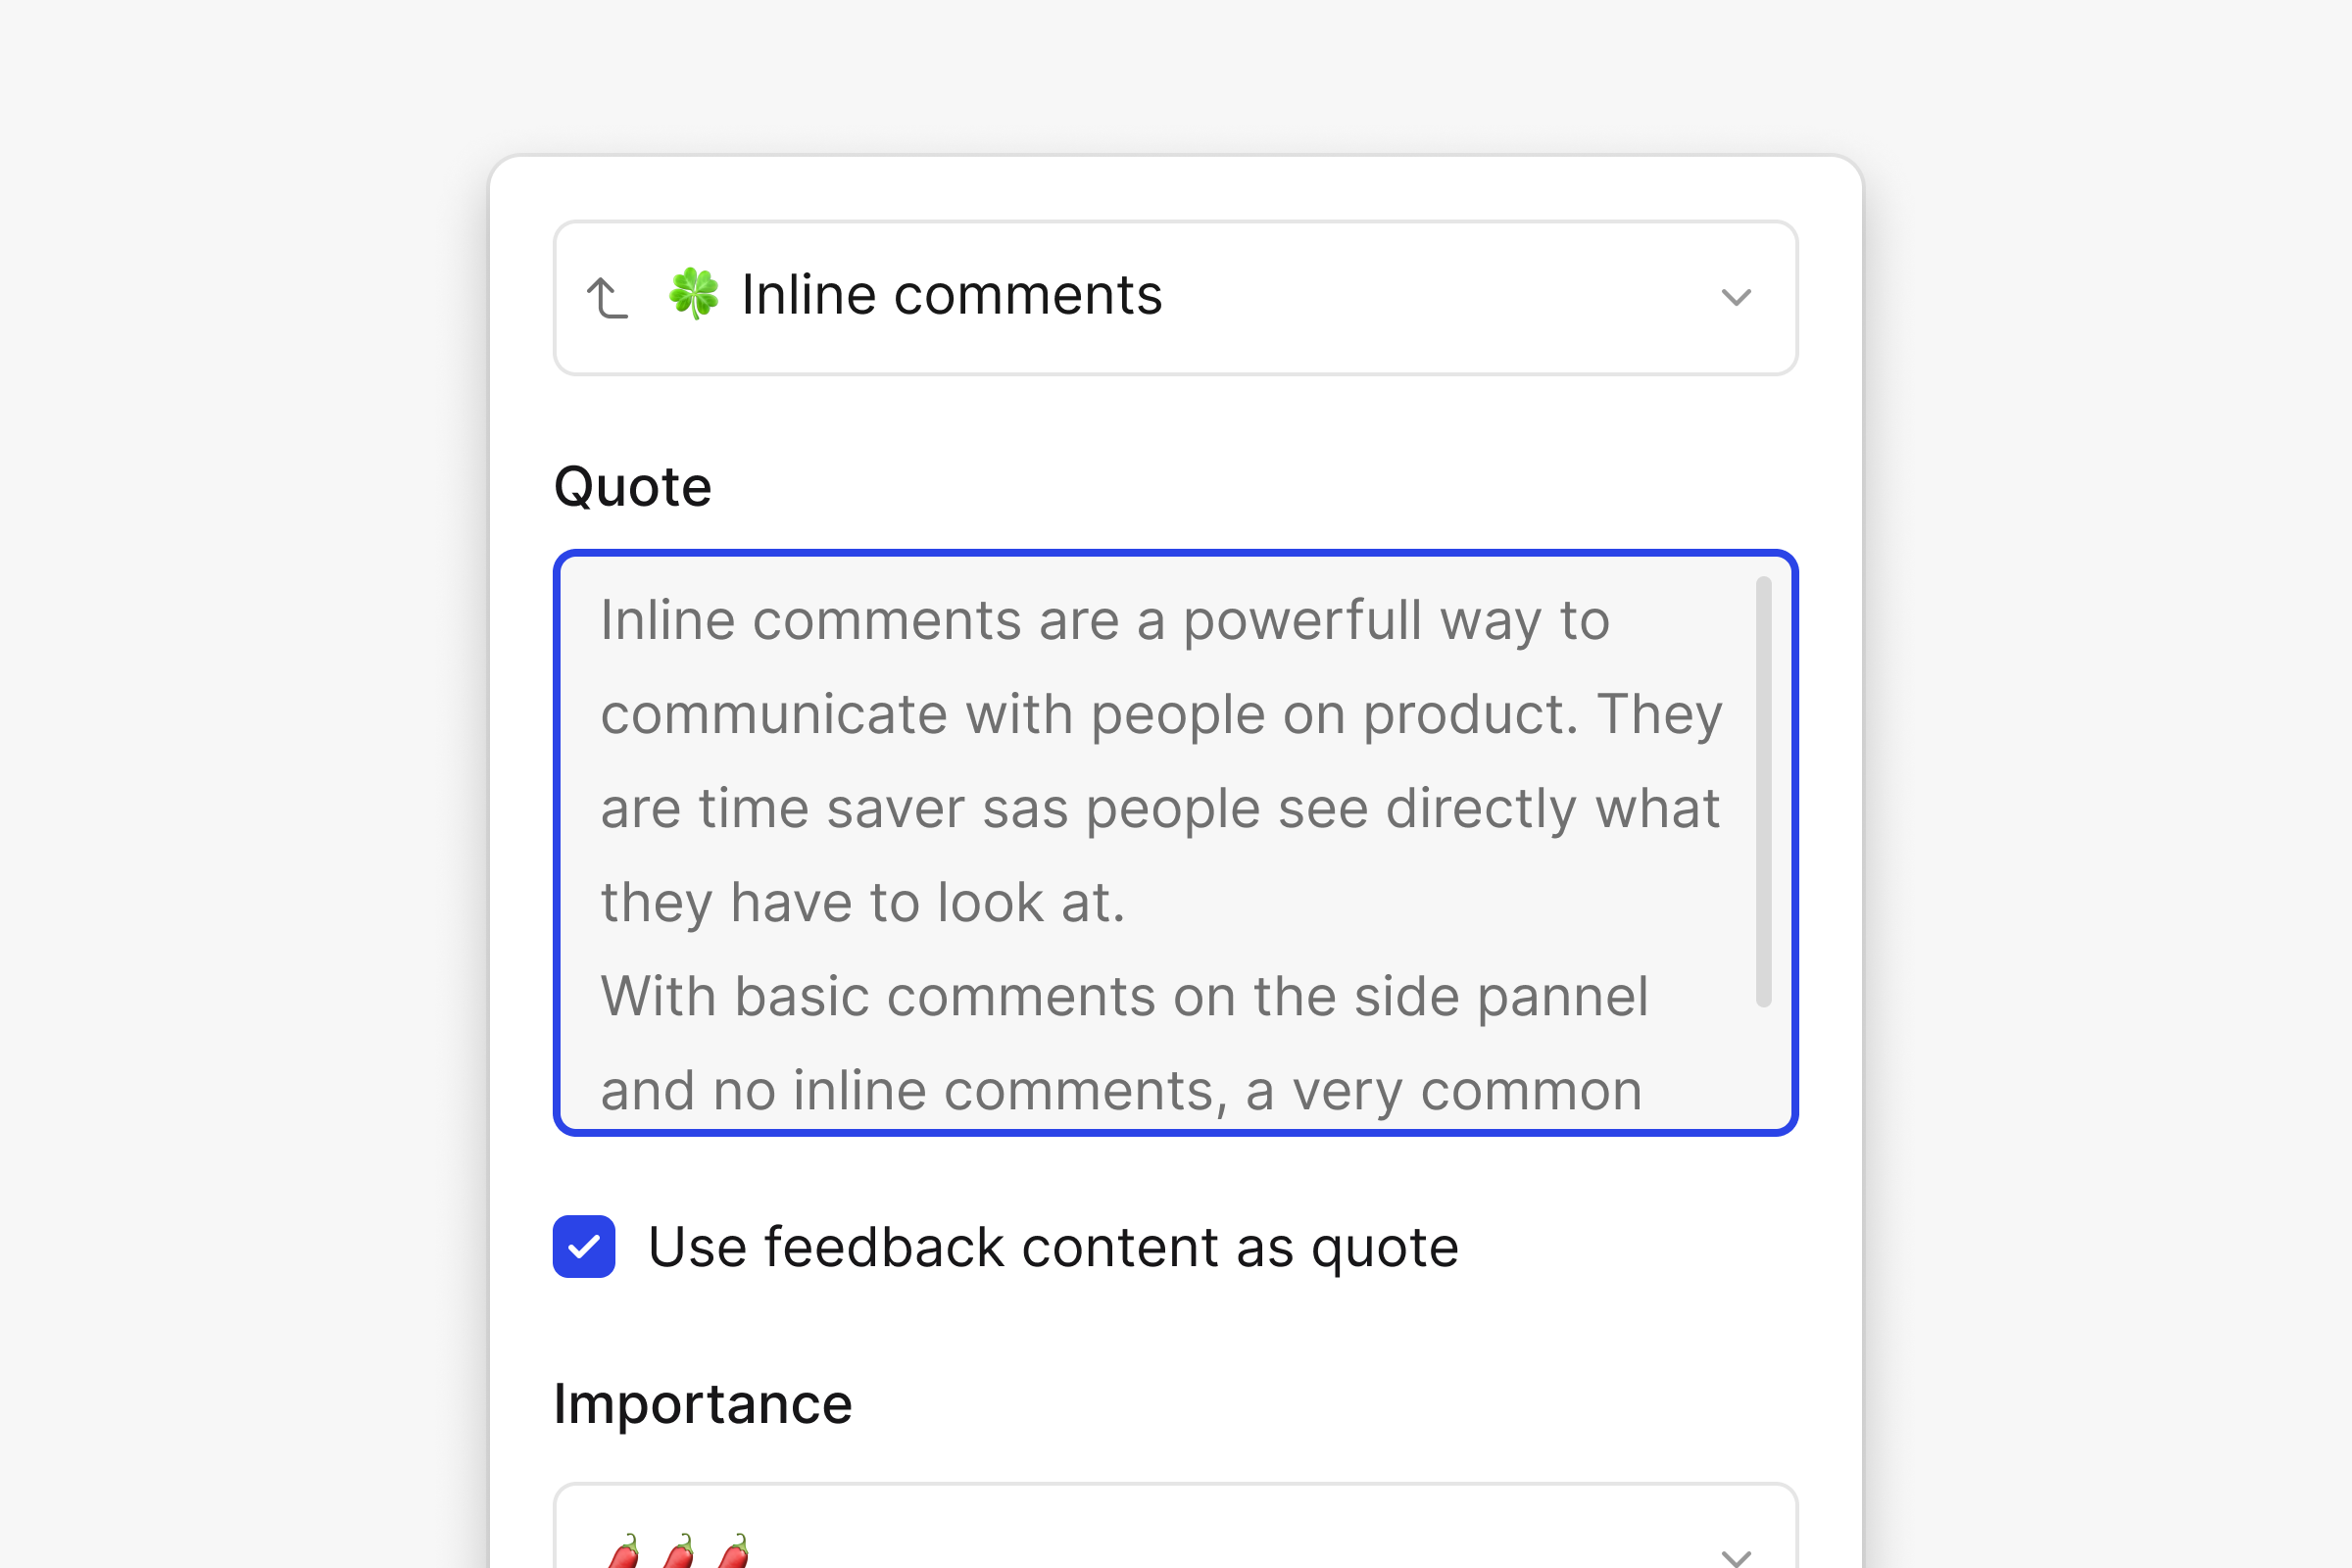Click the 'Use feedback content as quote' label
The height and width of the screenshot is (1568, 2352).
click(x=1053, y=1247)
